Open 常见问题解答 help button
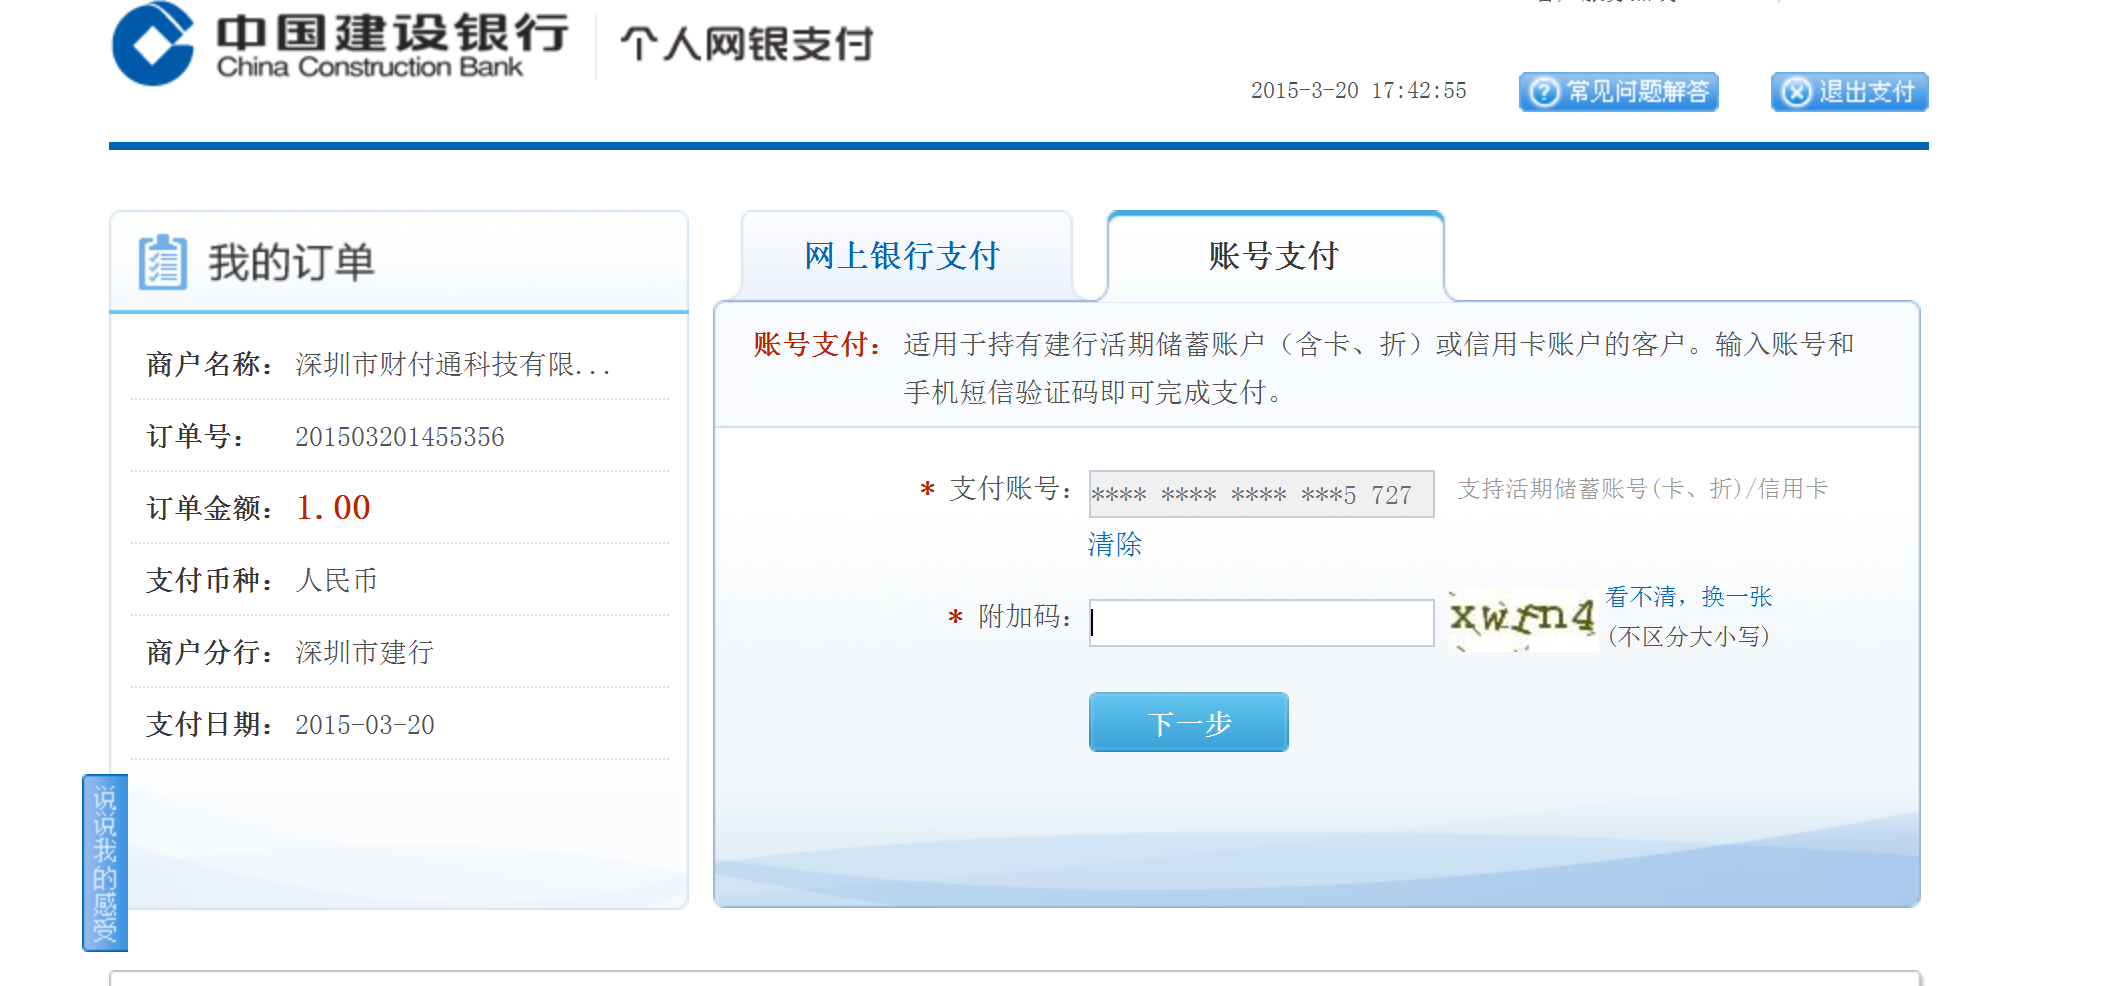This screenshot has width=2124, height=986. tap(1618, 92)
